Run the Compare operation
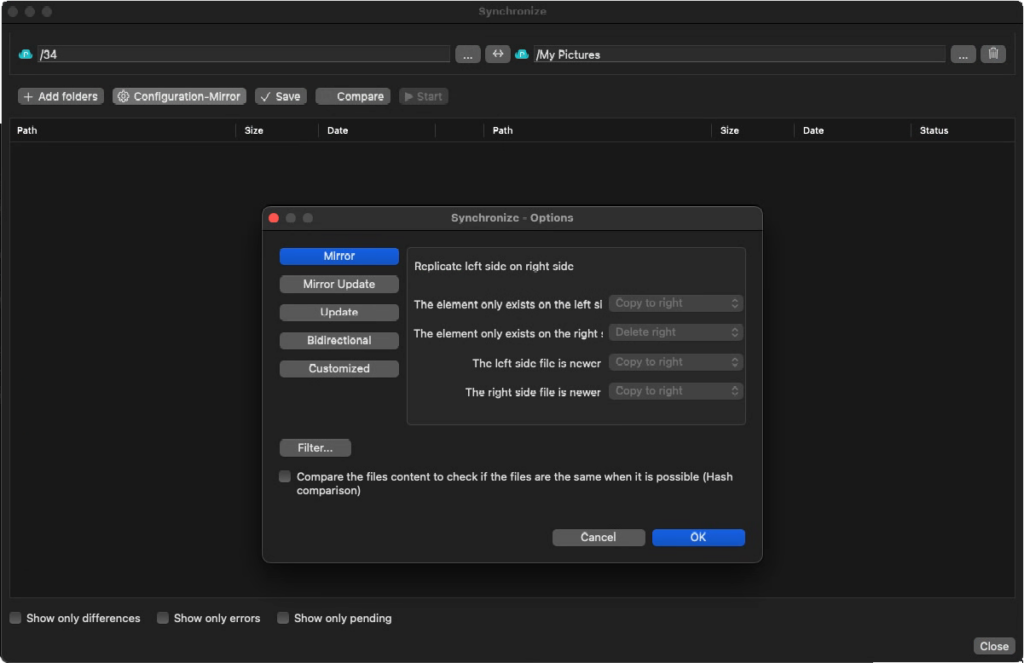The height and width of the screenshot is (663, 1024). click(352, 96)
